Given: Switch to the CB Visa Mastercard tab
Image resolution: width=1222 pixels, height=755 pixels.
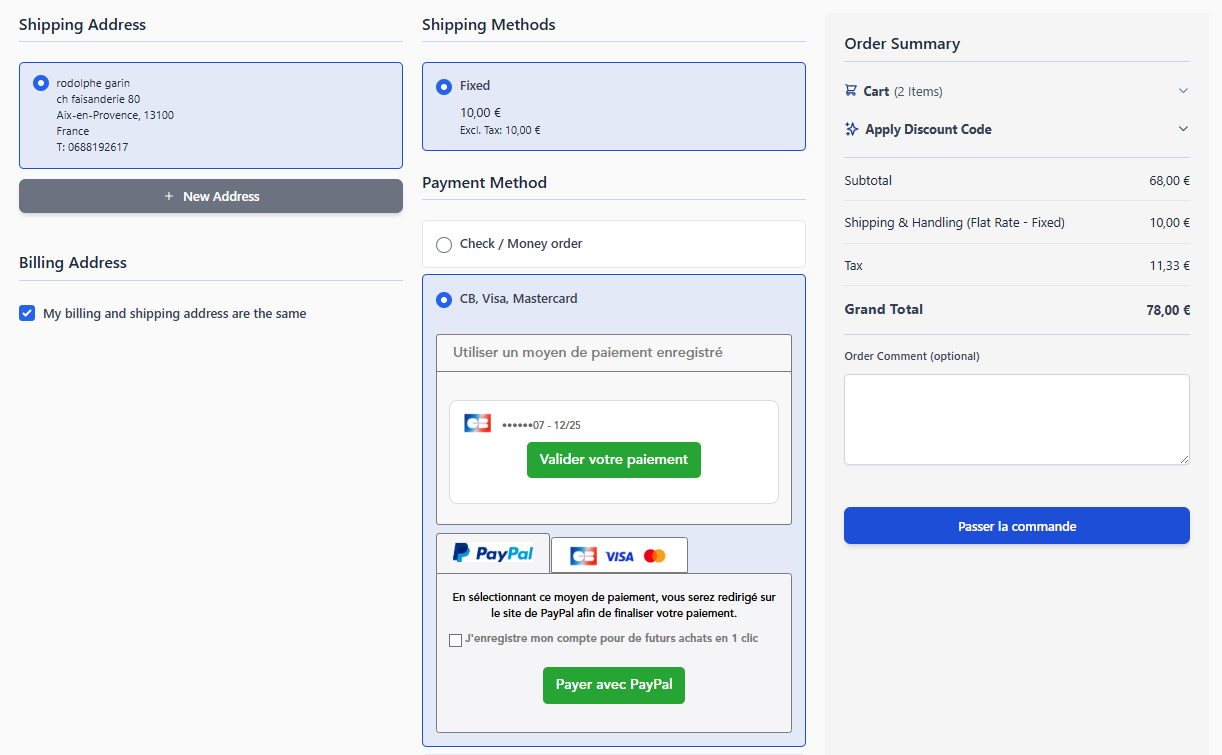Looking at the screenshot, I should click(619, 556).
